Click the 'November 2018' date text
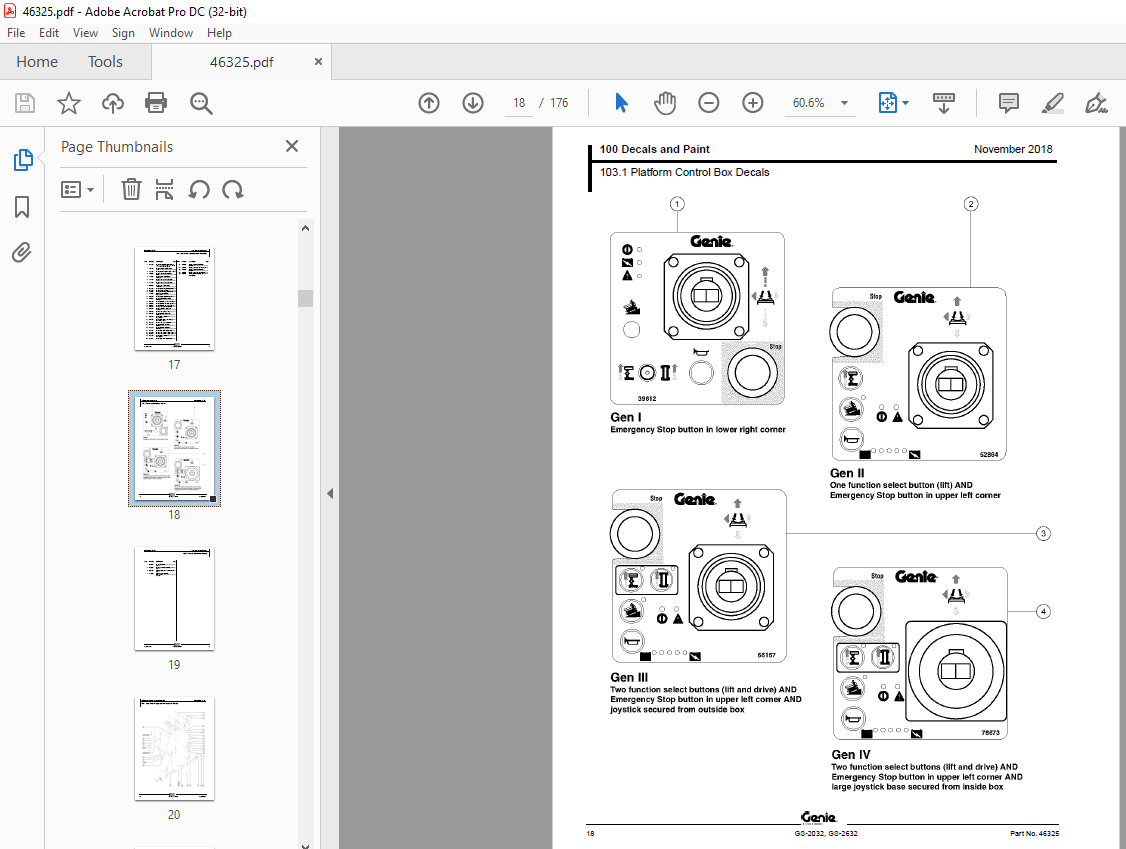This screenshot has width=1126, height=849. 1013,149
